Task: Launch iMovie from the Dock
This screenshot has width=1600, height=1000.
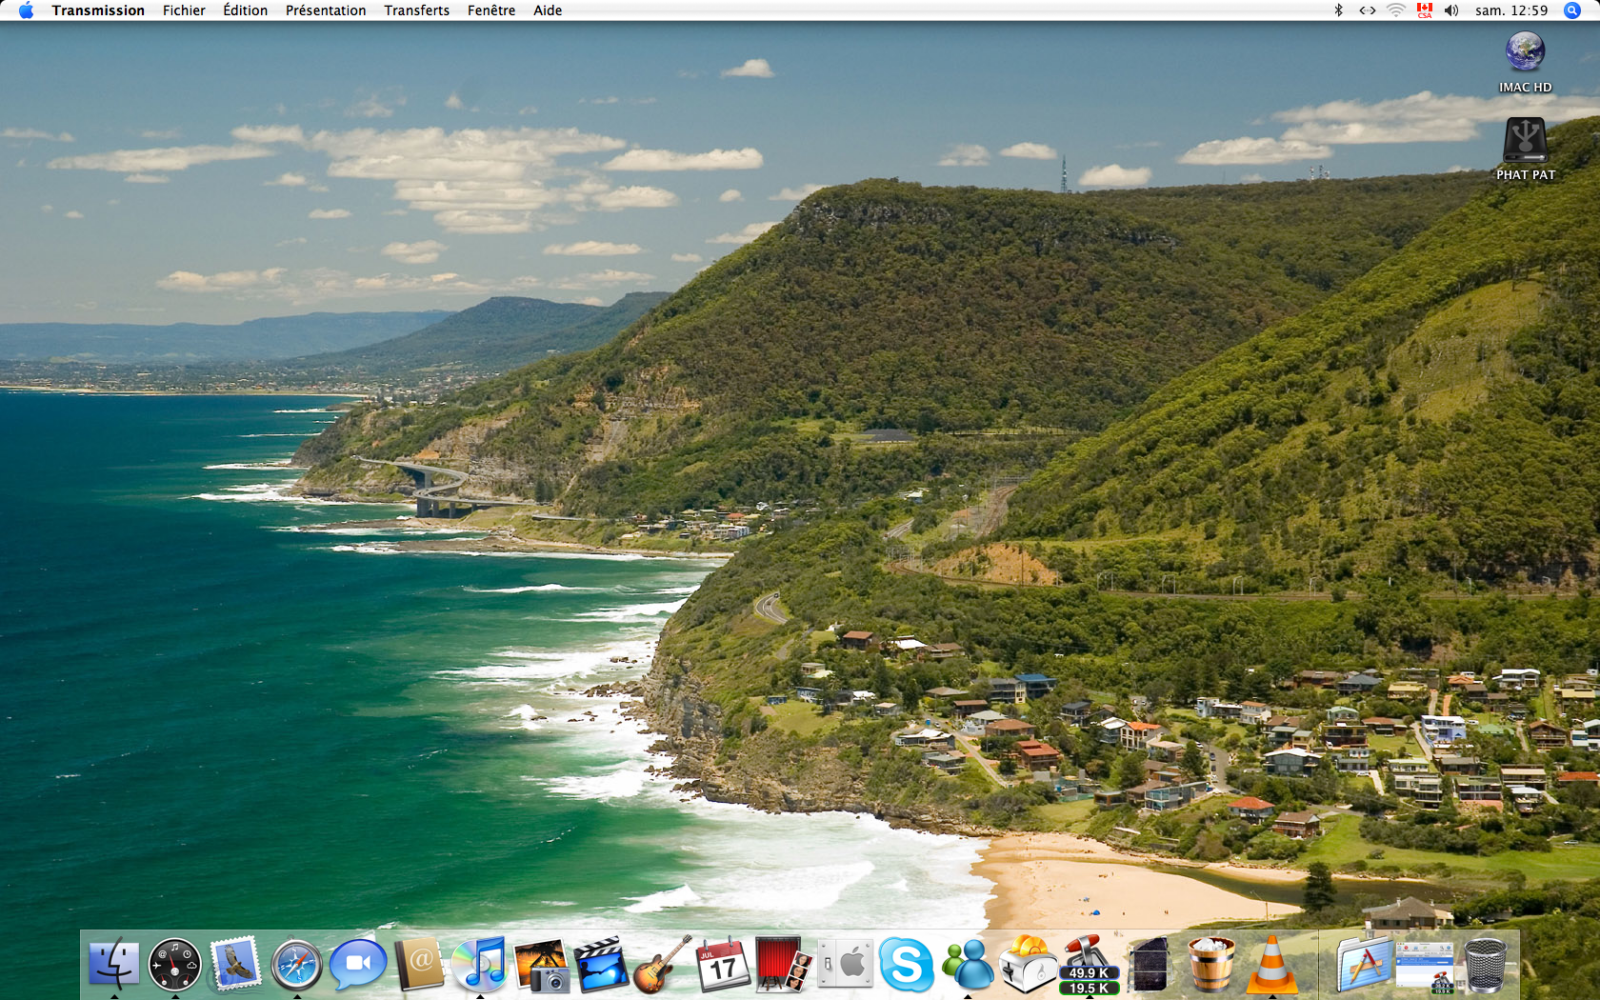Action: point(601,965)
